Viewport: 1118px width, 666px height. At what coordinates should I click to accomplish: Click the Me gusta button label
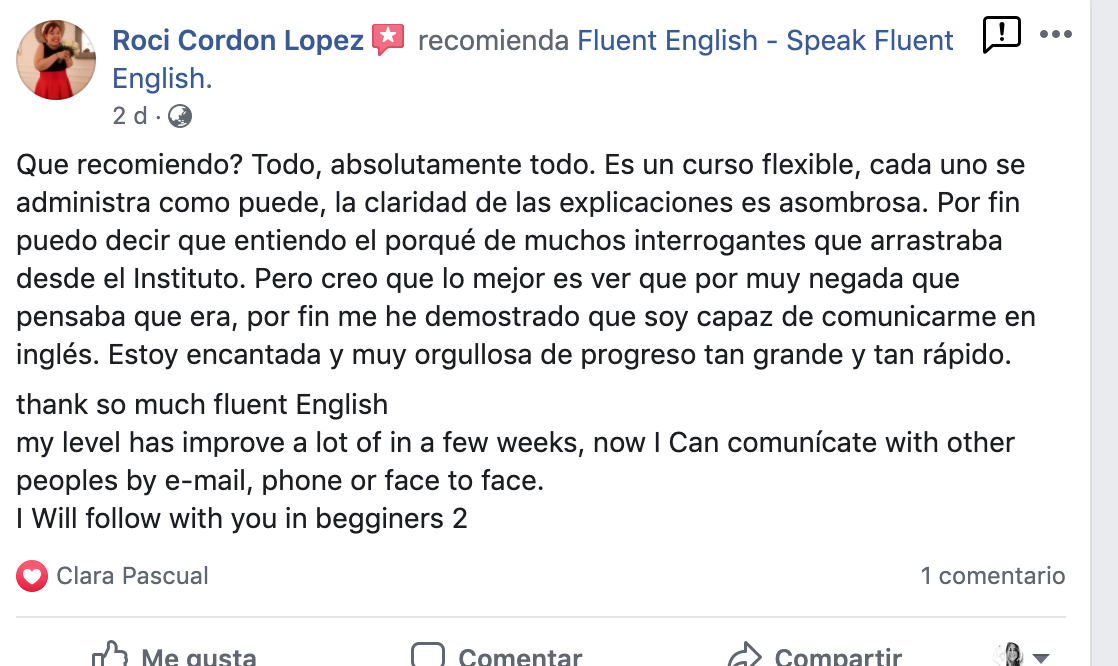point(199,656)
